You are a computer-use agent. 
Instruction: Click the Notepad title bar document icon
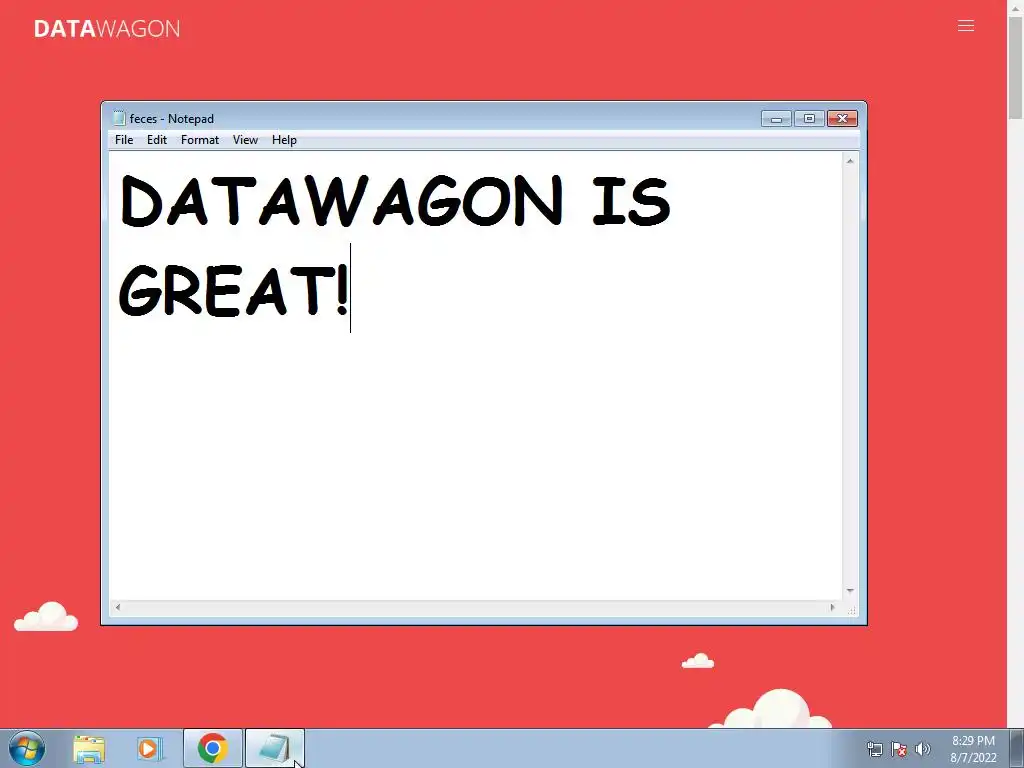click(x=119, y=118)
